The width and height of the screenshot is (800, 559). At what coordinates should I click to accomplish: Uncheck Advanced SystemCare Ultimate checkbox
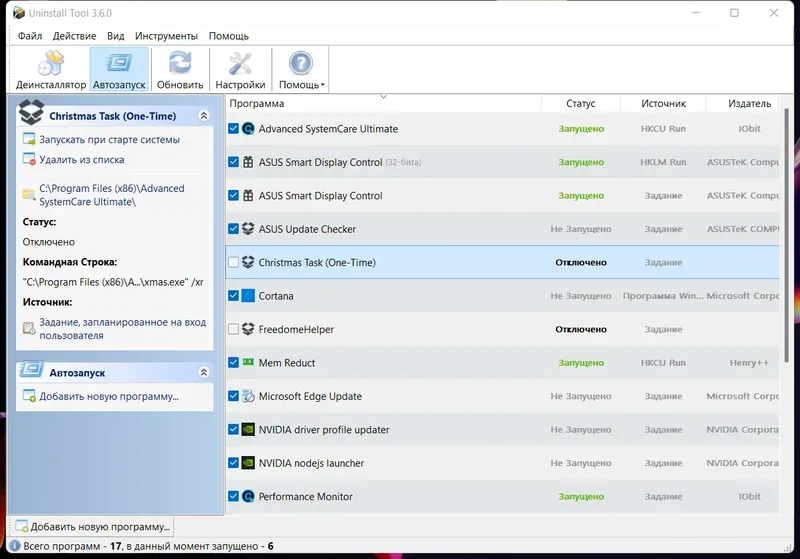click(233, 129)
